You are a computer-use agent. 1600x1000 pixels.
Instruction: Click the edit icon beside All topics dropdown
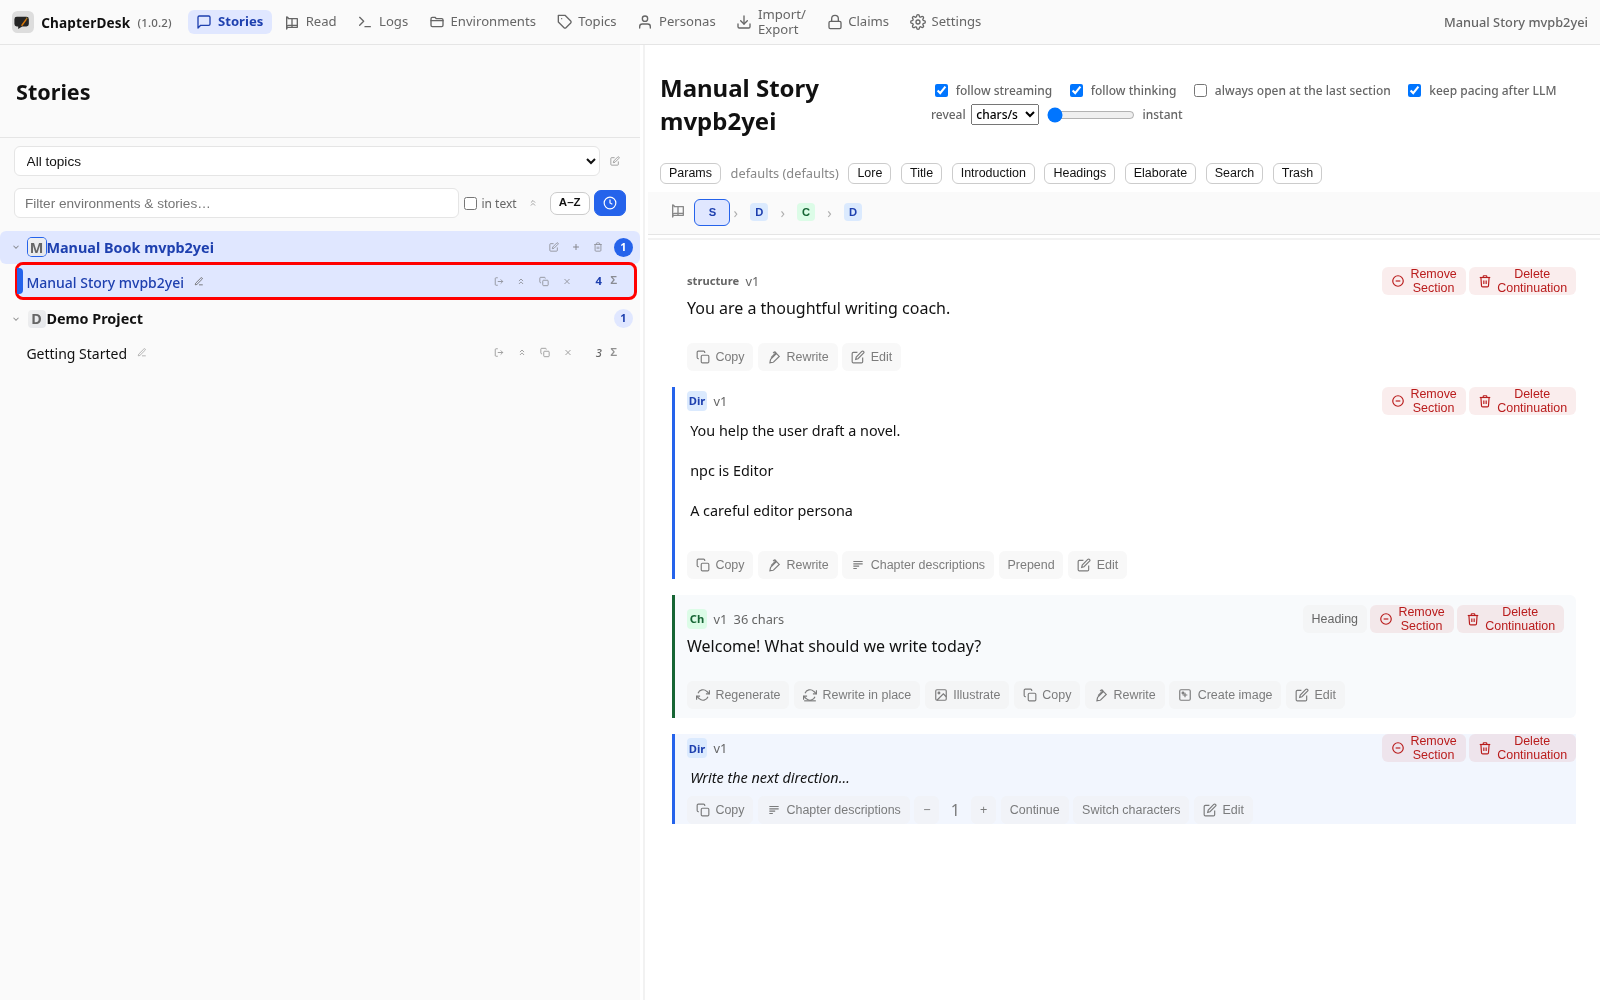click(615, 161)
